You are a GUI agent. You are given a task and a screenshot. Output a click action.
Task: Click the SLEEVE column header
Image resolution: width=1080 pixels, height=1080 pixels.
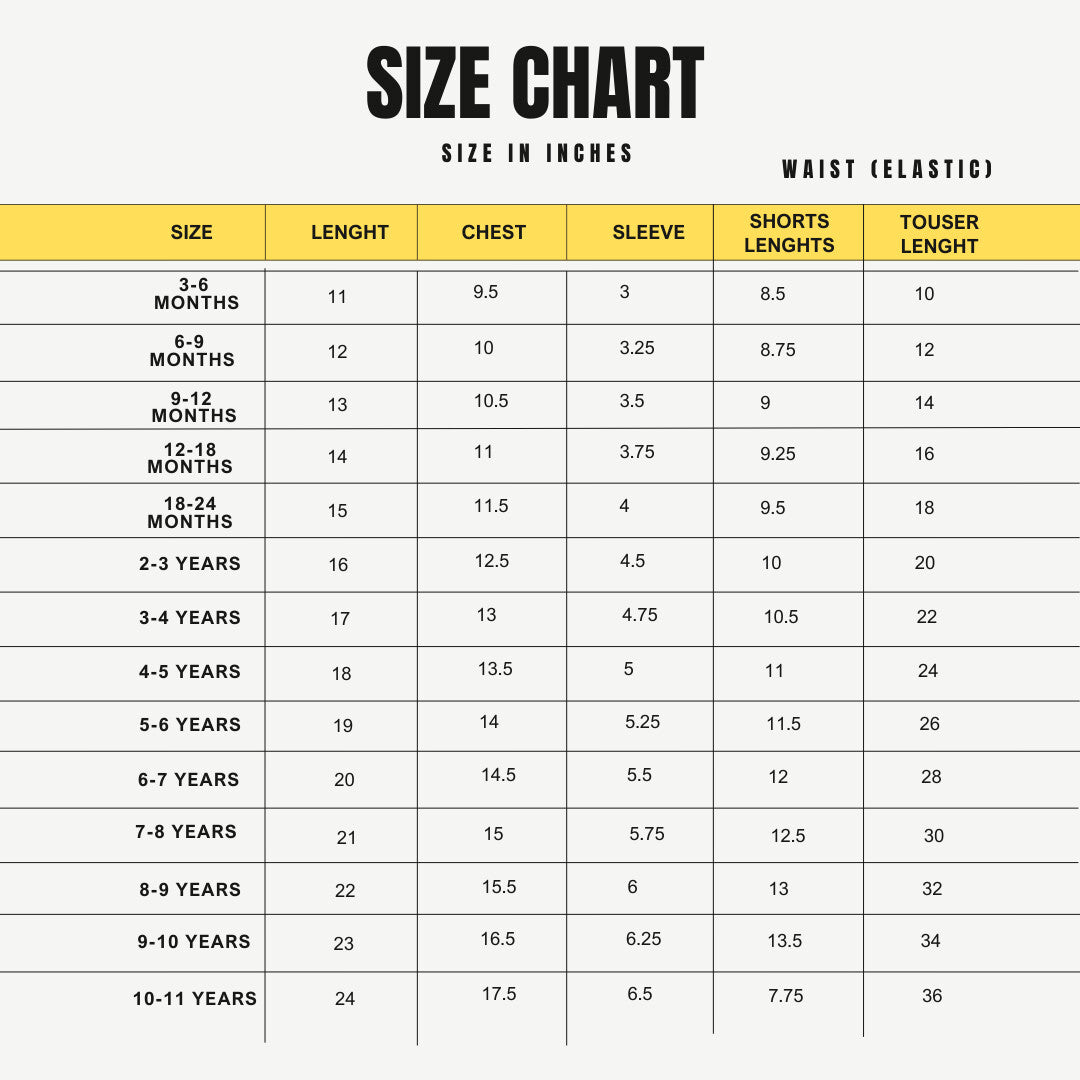point(648,233)
